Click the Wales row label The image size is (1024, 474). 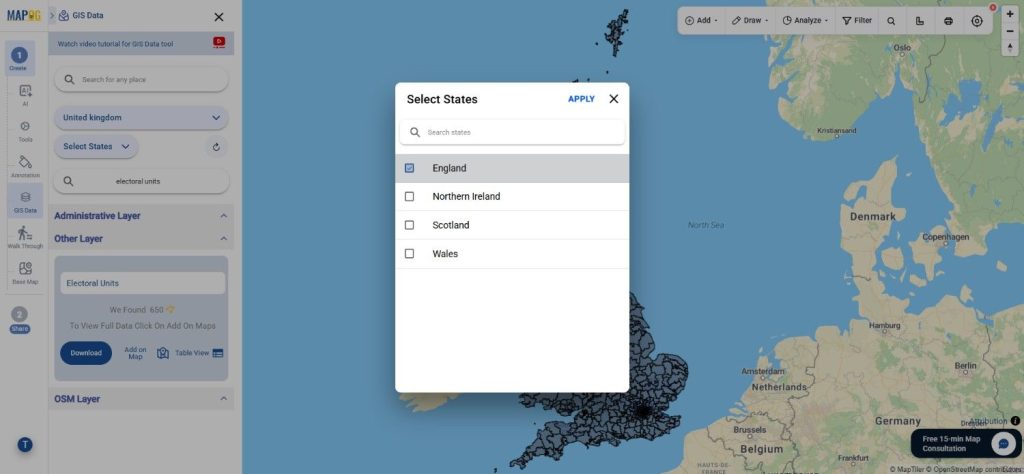pos(445,254)
